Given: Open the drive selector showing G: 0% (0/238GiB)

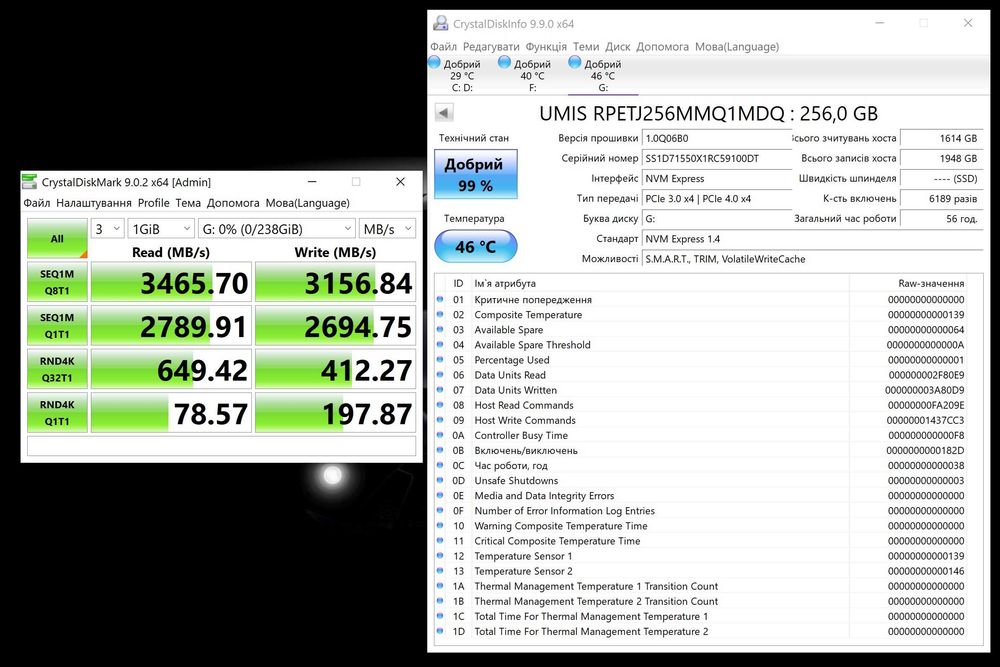Looking at the screenshot, I should (277, 229).
